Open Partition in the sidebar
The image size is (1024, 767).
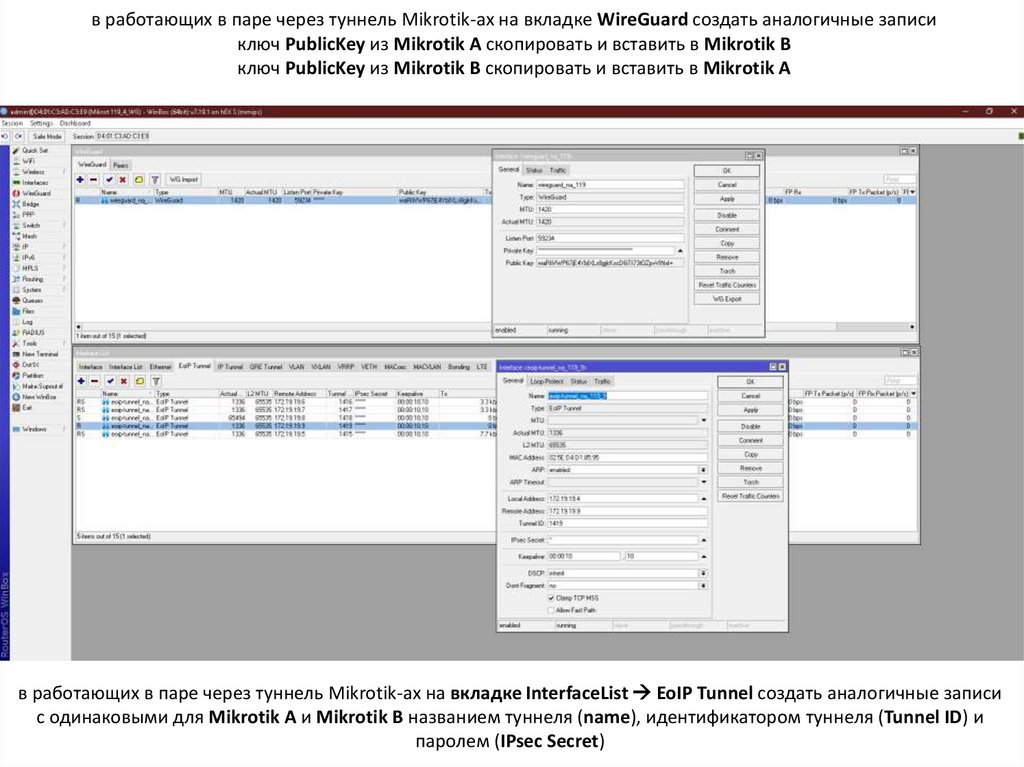coord(33,376)
